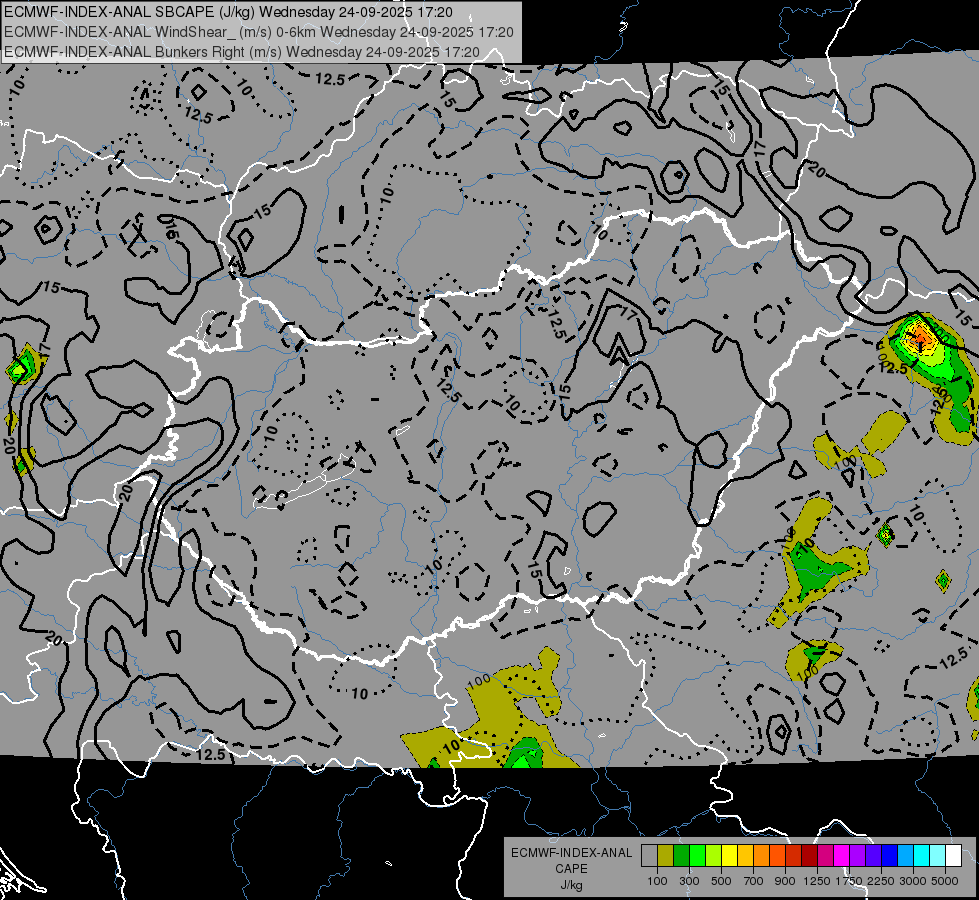Click the legend word CAPE
This screenshot has width=979, height=900.
click(571, 869)
